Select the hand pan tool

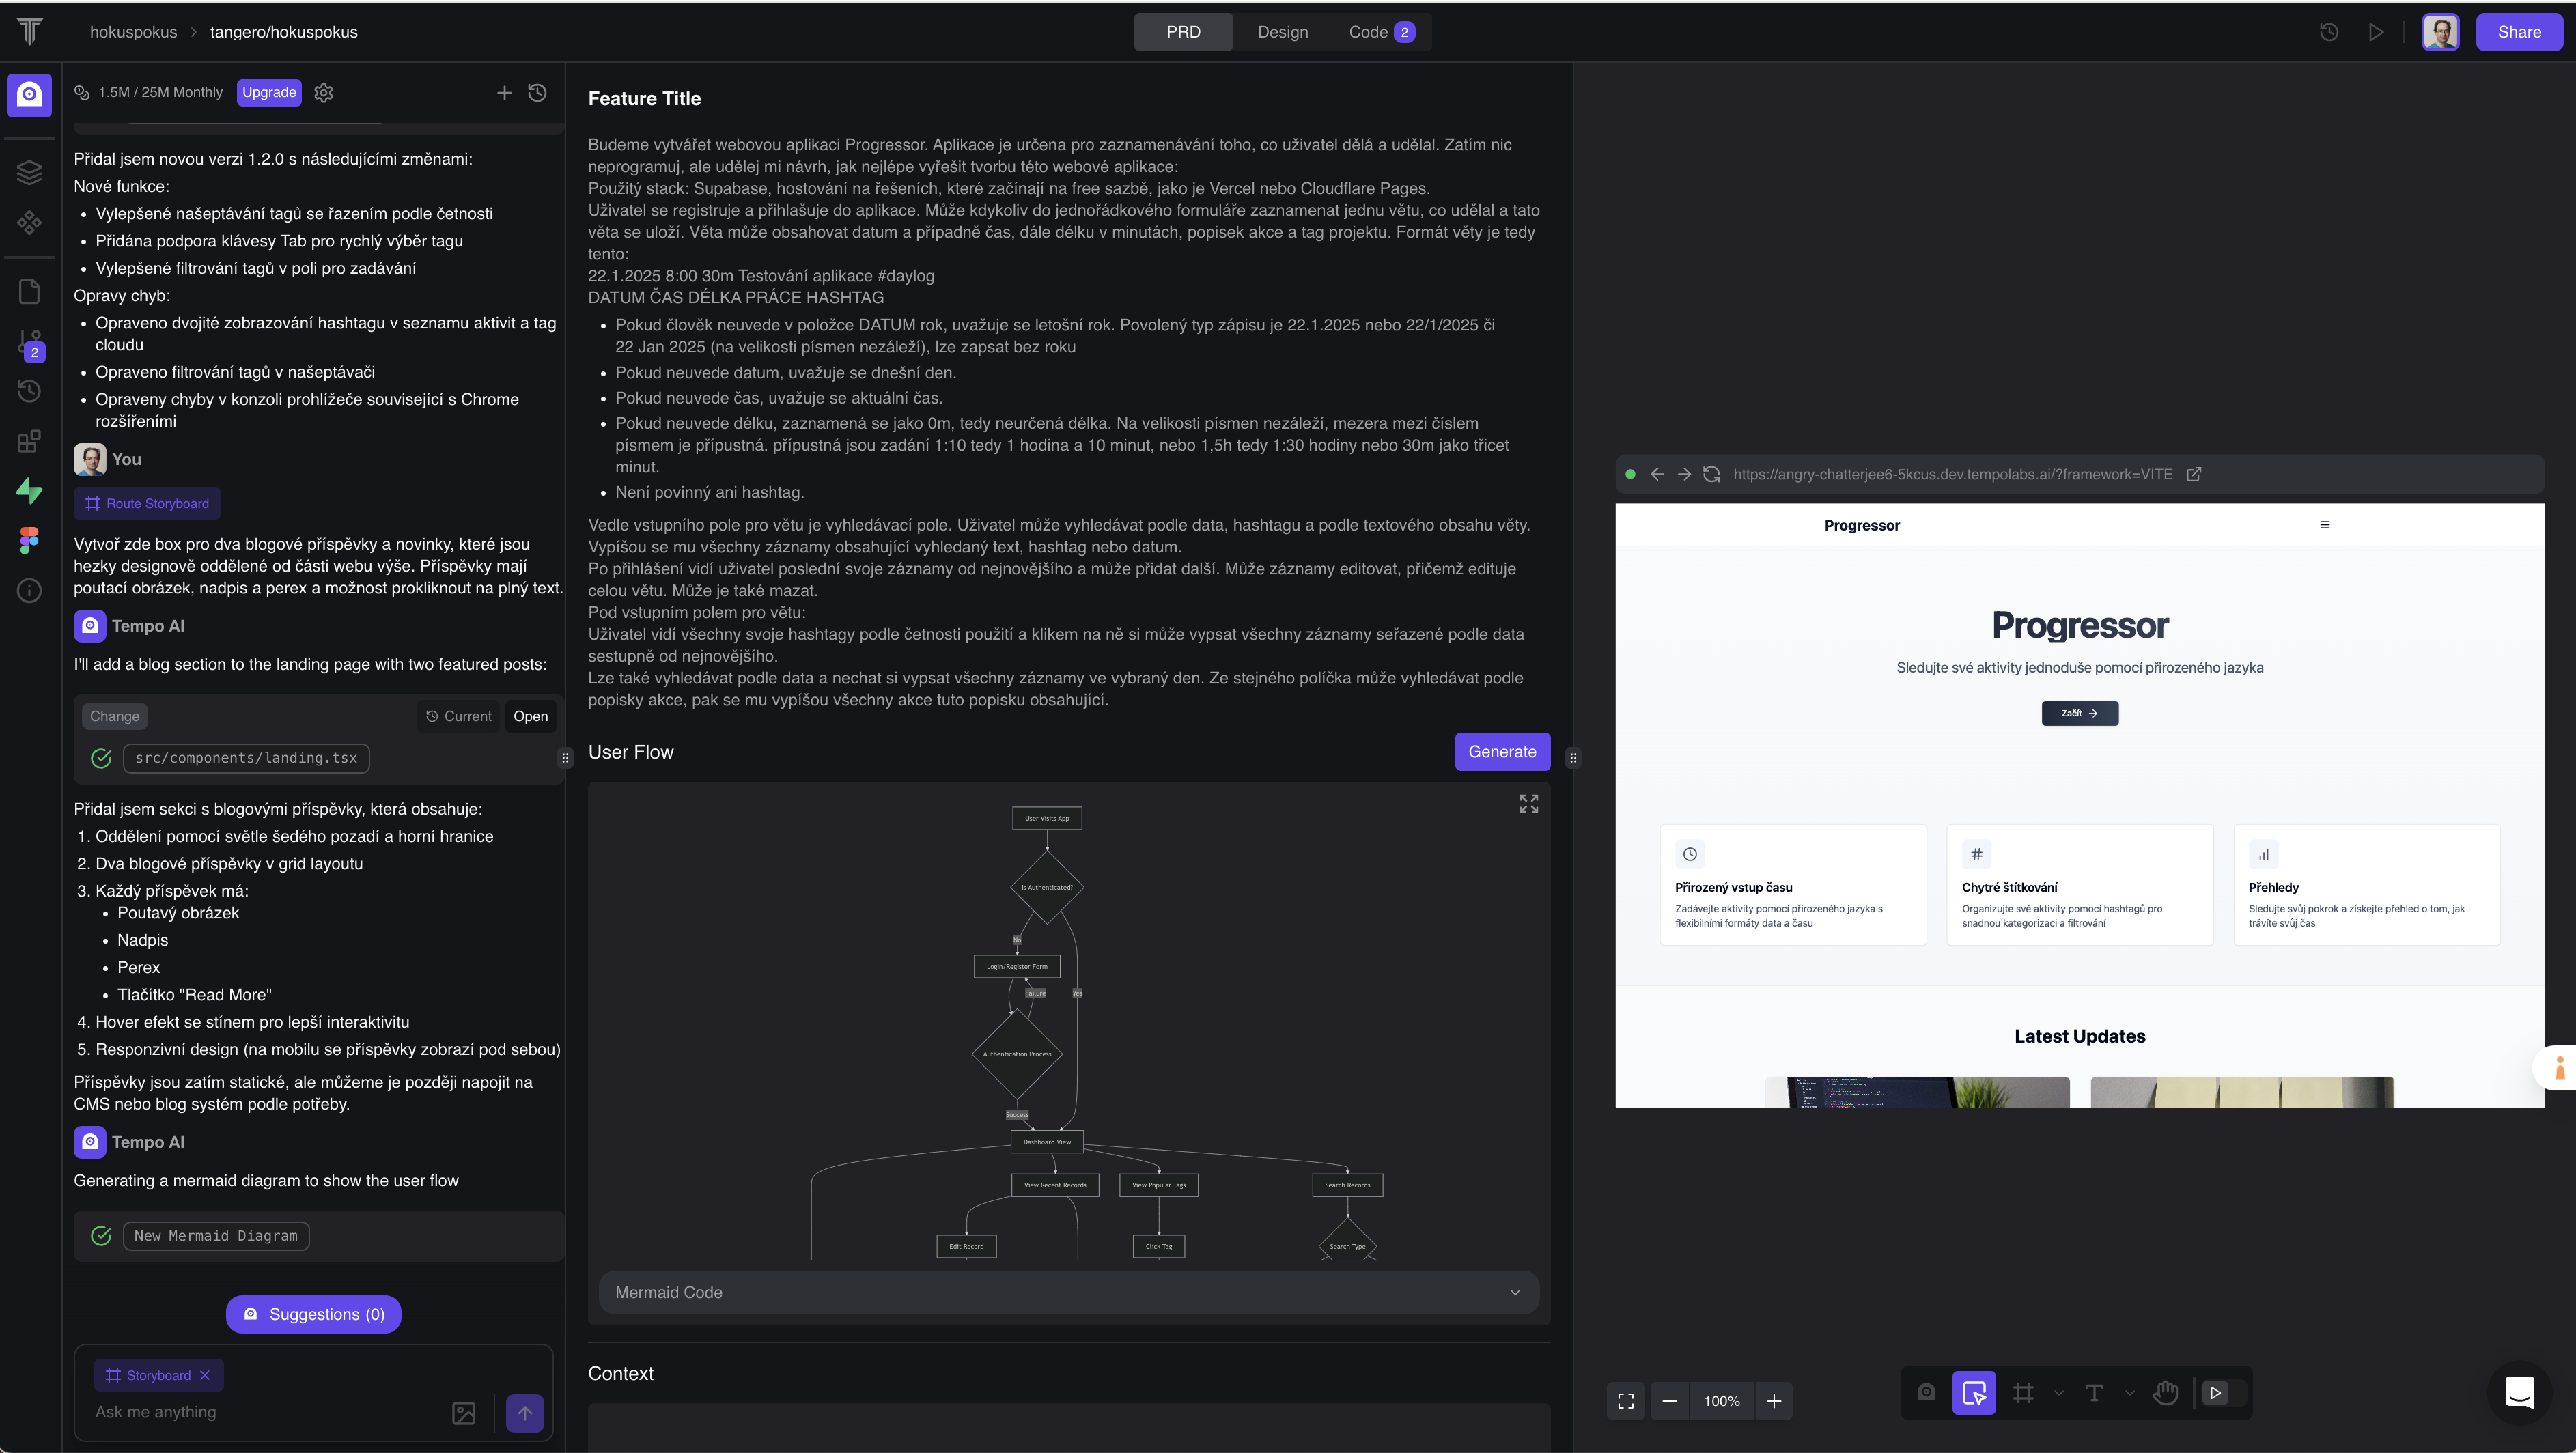tap(2165, 1392)
